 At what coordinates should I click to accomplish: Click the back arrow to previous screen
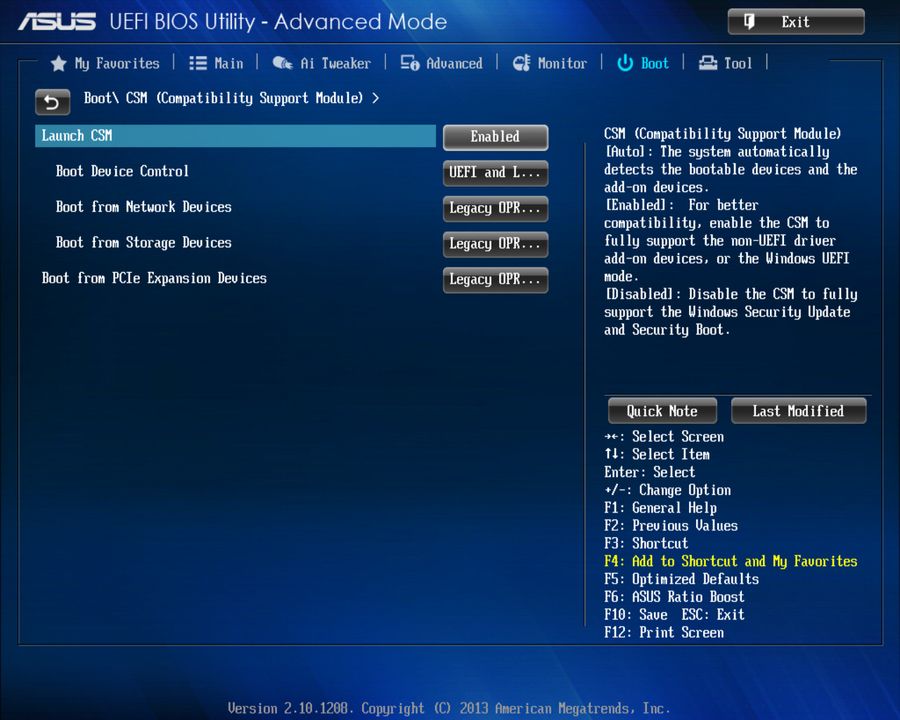(x=52, y=102)
